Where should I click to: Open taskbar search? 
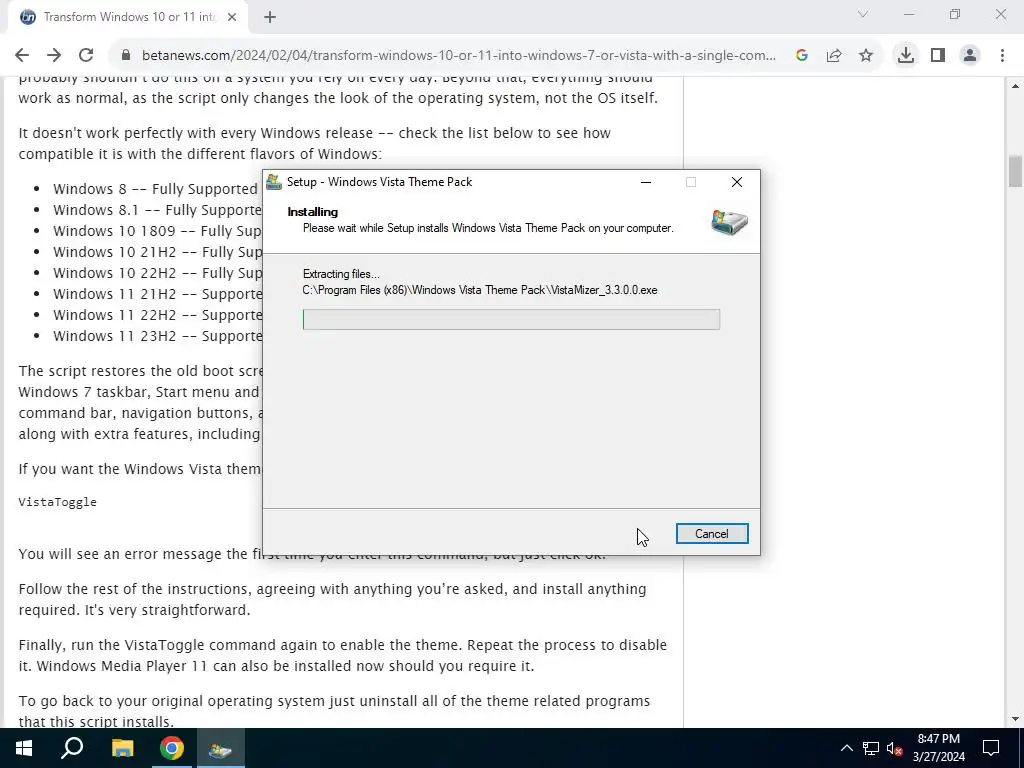coord(72,748)
